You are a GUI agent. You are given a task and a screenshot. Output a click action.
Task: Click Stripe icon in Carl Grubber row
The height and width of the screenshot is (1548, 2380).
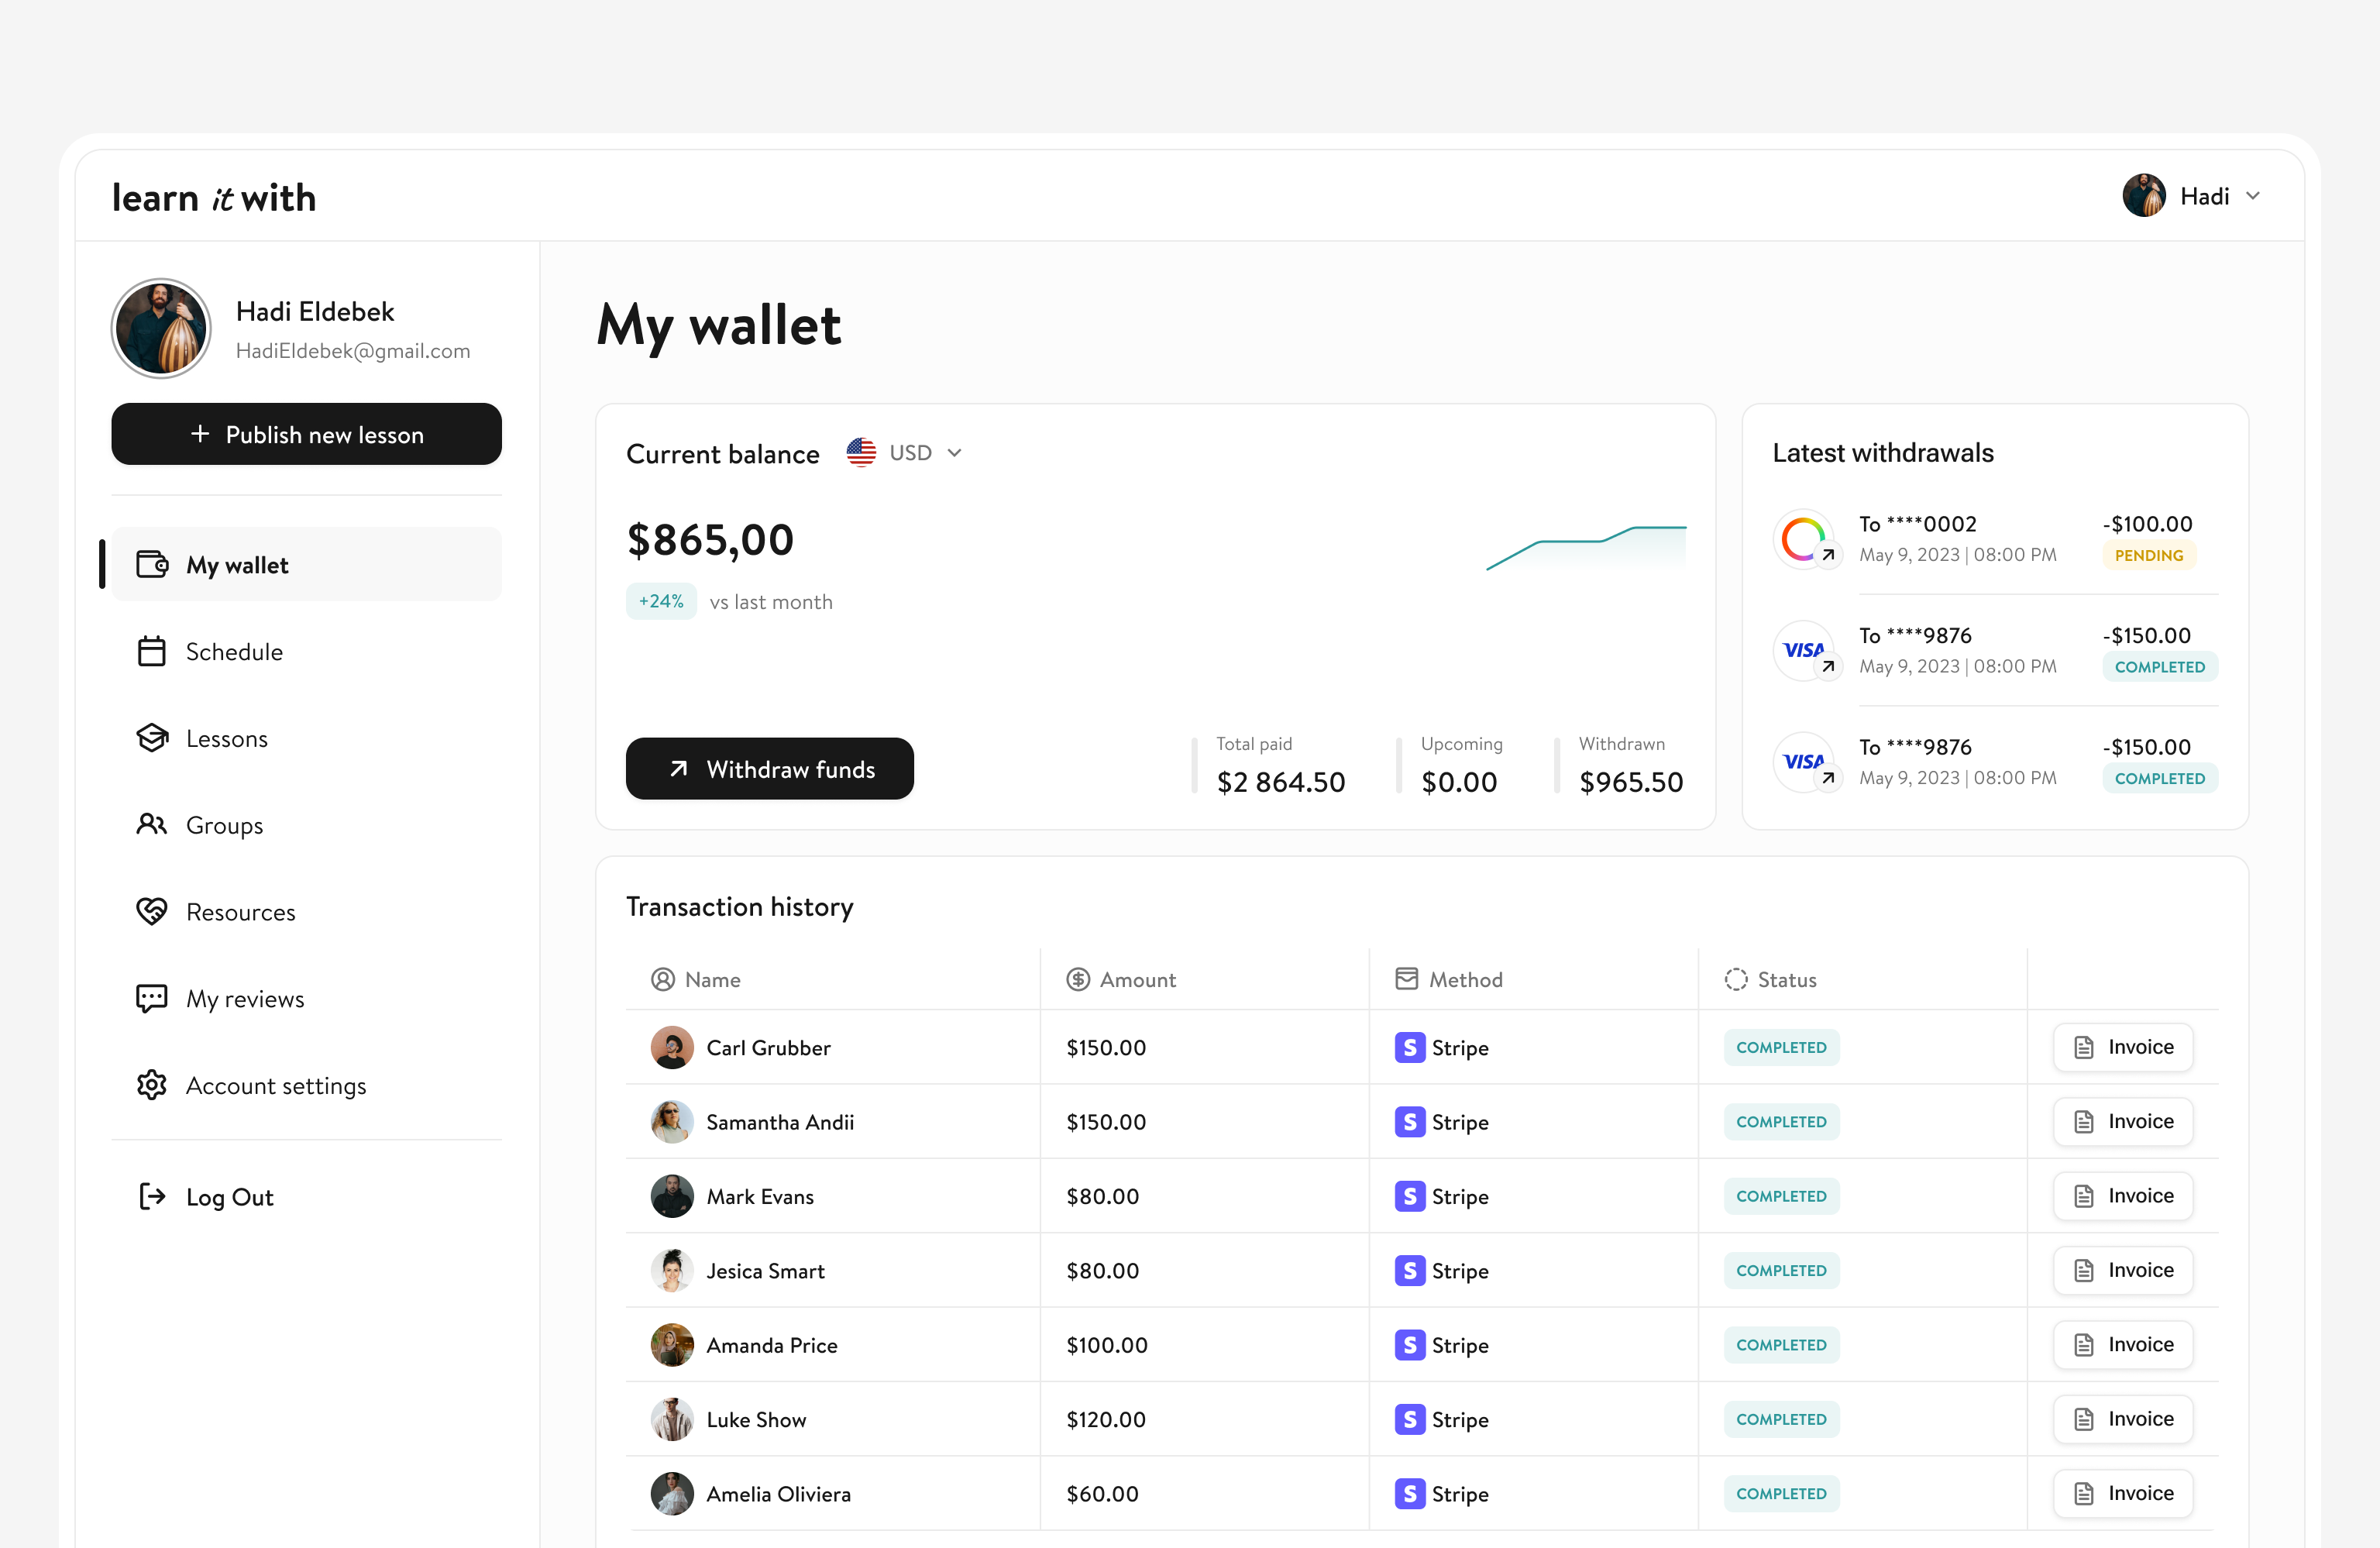tap(1409, 1047)
